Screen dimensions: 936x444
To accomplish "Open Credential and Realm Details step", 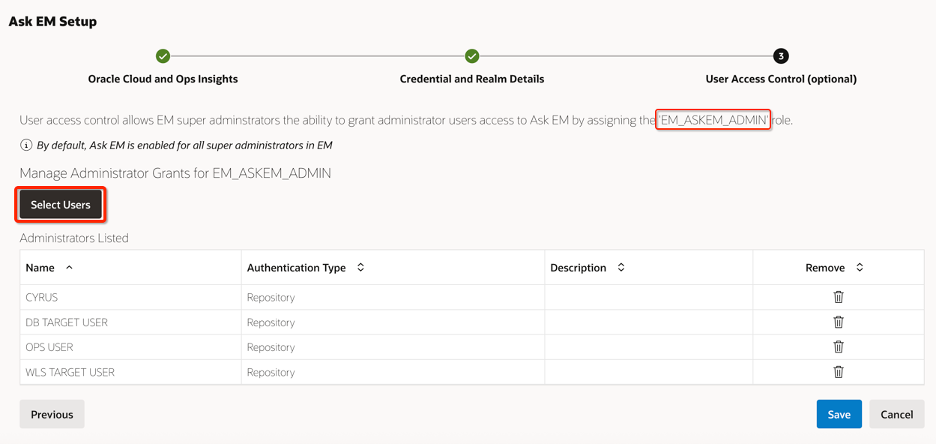I will click(472, 79).
